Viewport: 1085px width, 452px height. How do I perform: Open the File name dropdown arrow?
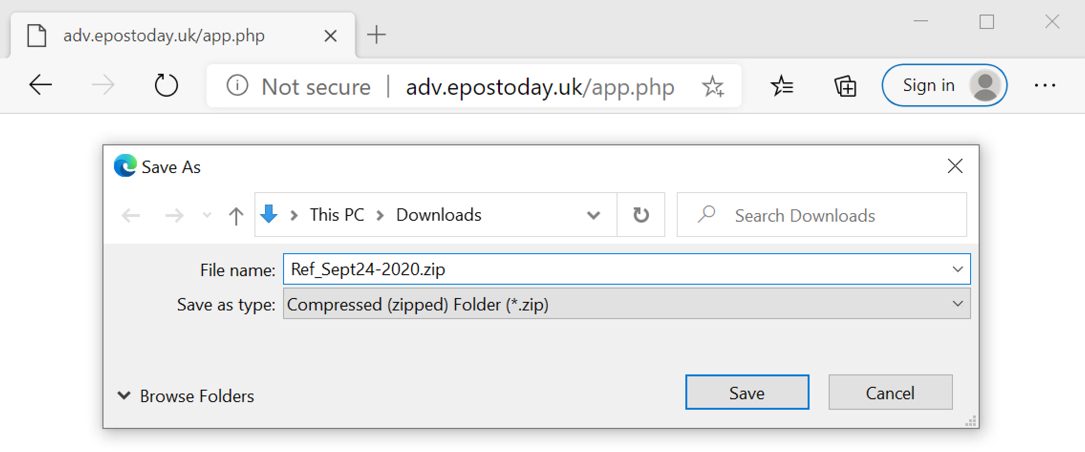coord(958,269)
